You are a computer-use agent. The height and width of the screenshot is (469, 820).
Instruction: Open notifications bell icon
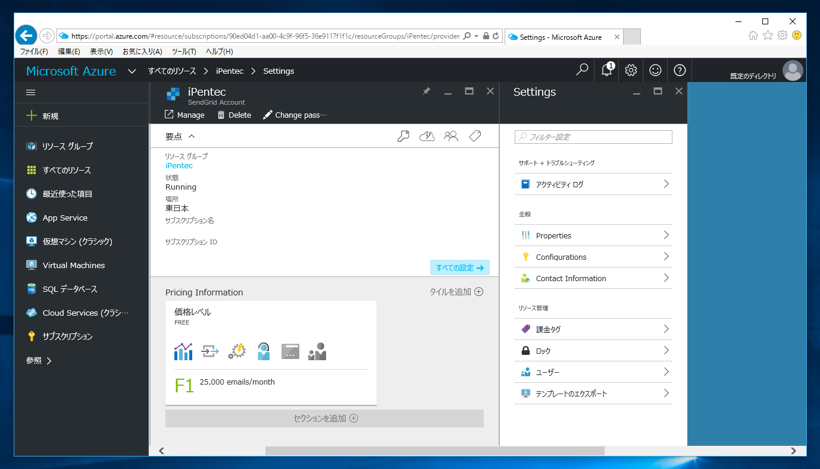607,70
